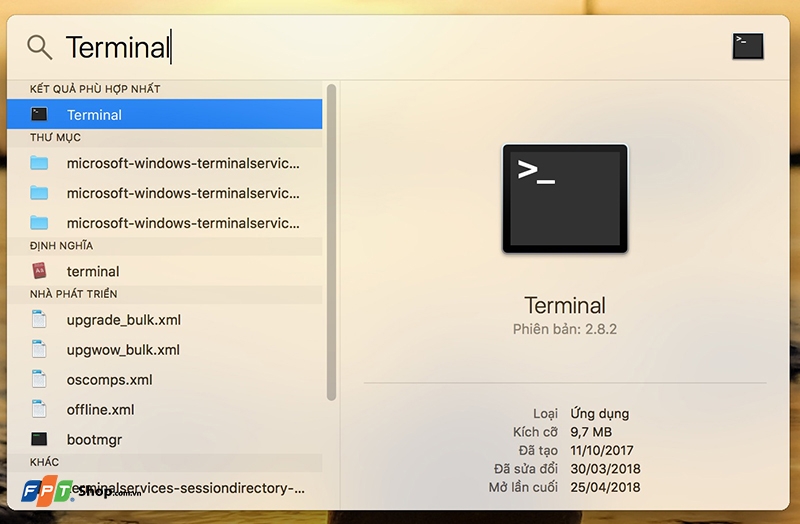Click the Spotlight magnifying glass icon
The height and width of the screenshot is (524, 800).
coord(39,47)
